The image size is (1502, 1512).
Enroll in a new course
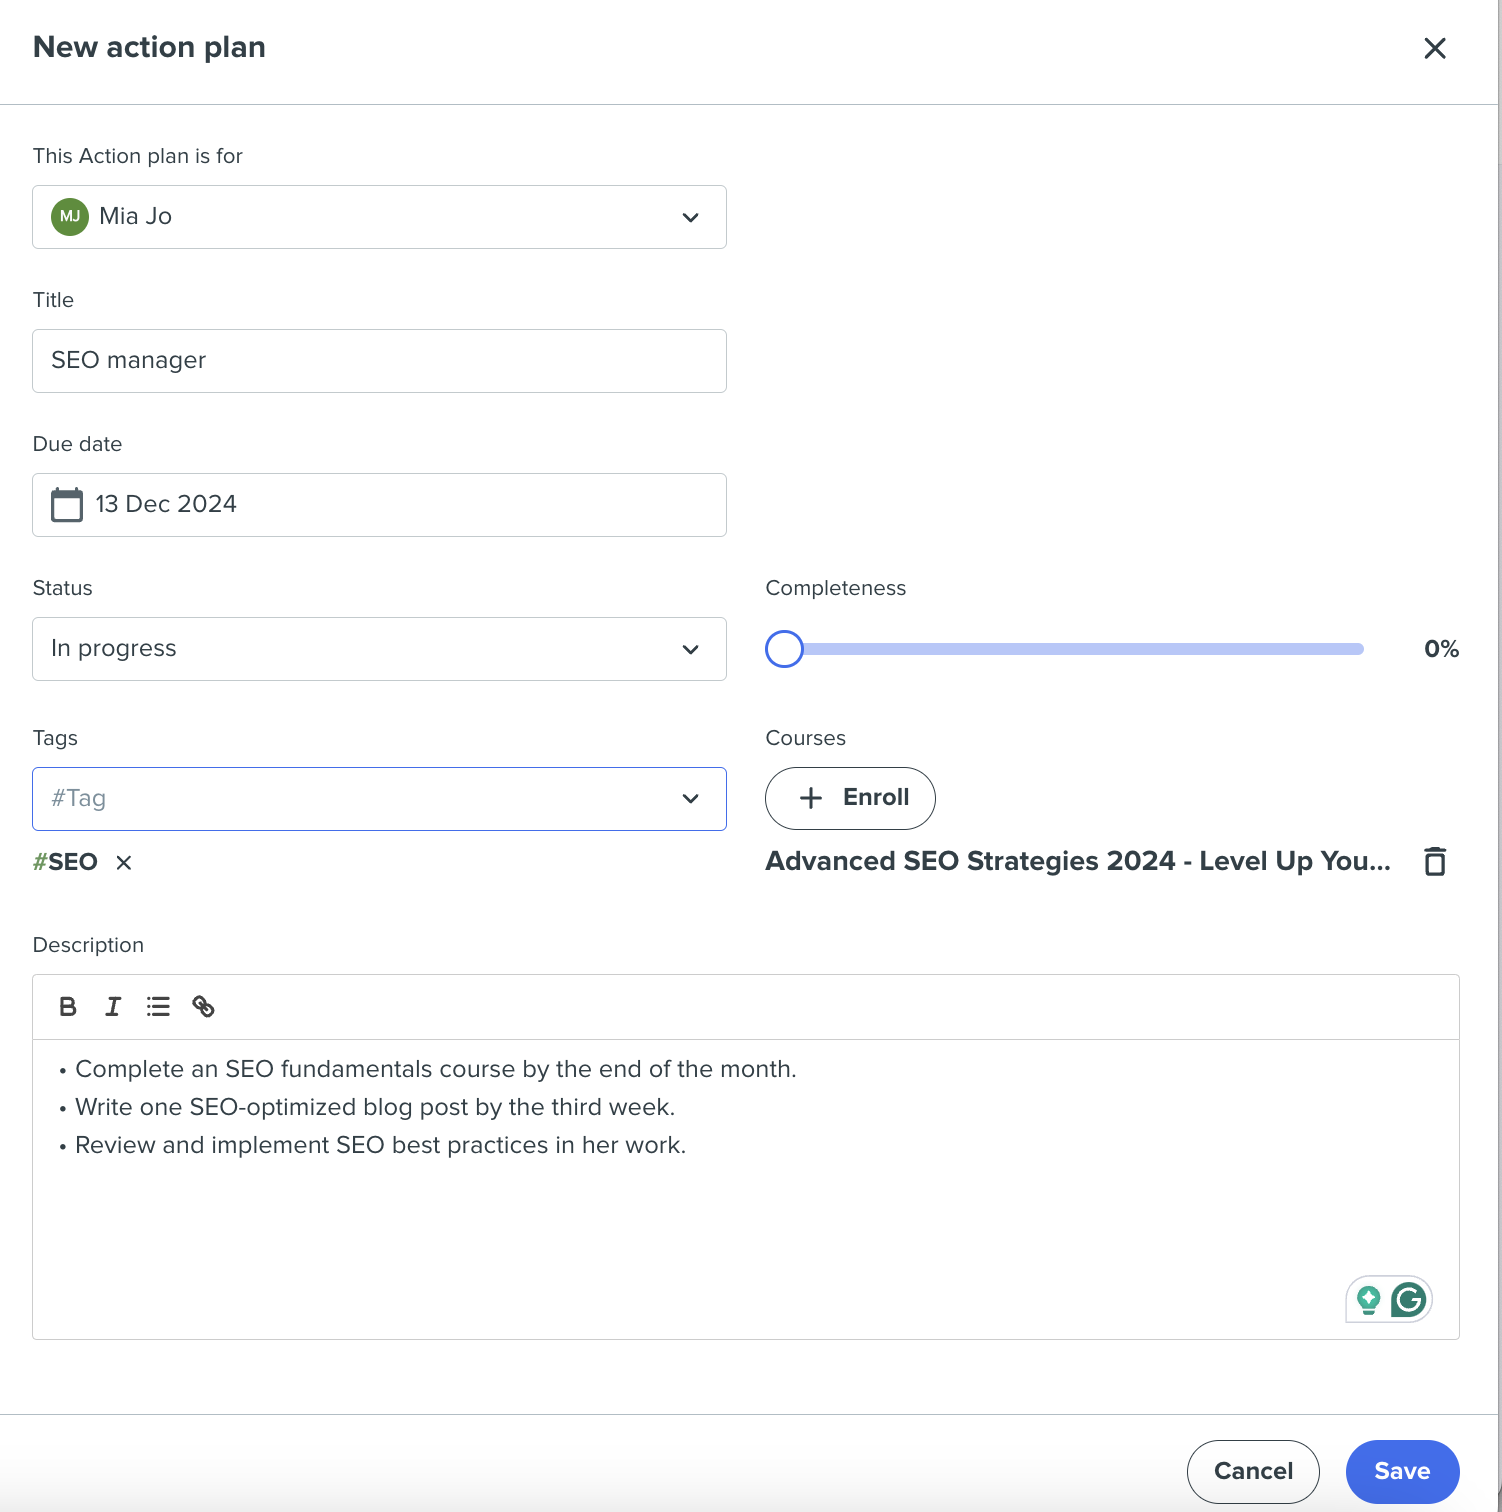pos(850,798)
